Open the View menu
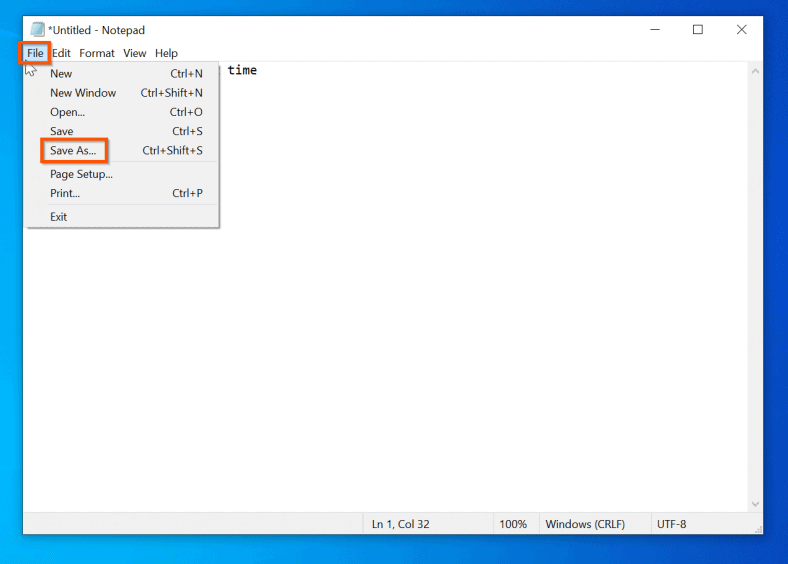This screenshot has width=788, height=564. pos(134,53)
